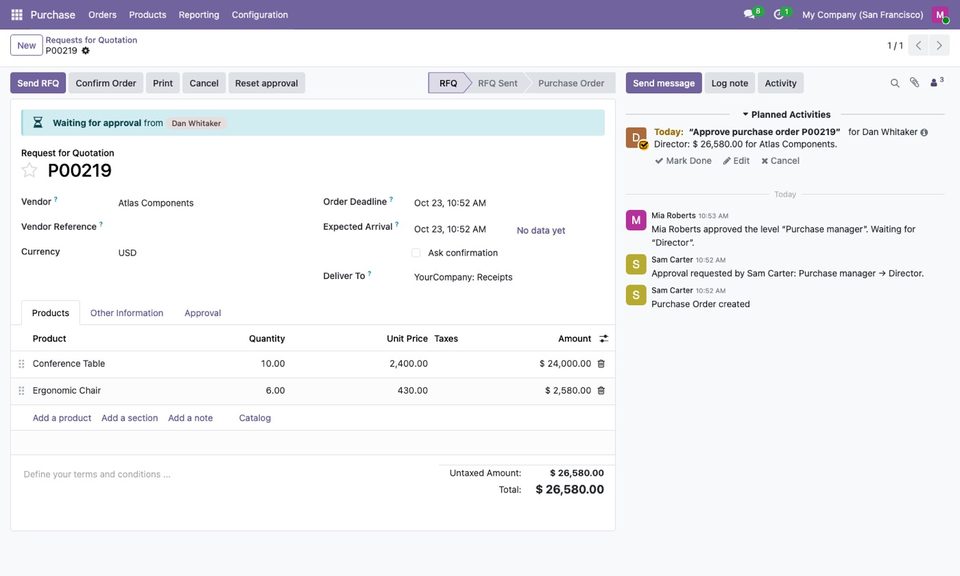
Task: Click the Activity button
Action: 781,83
